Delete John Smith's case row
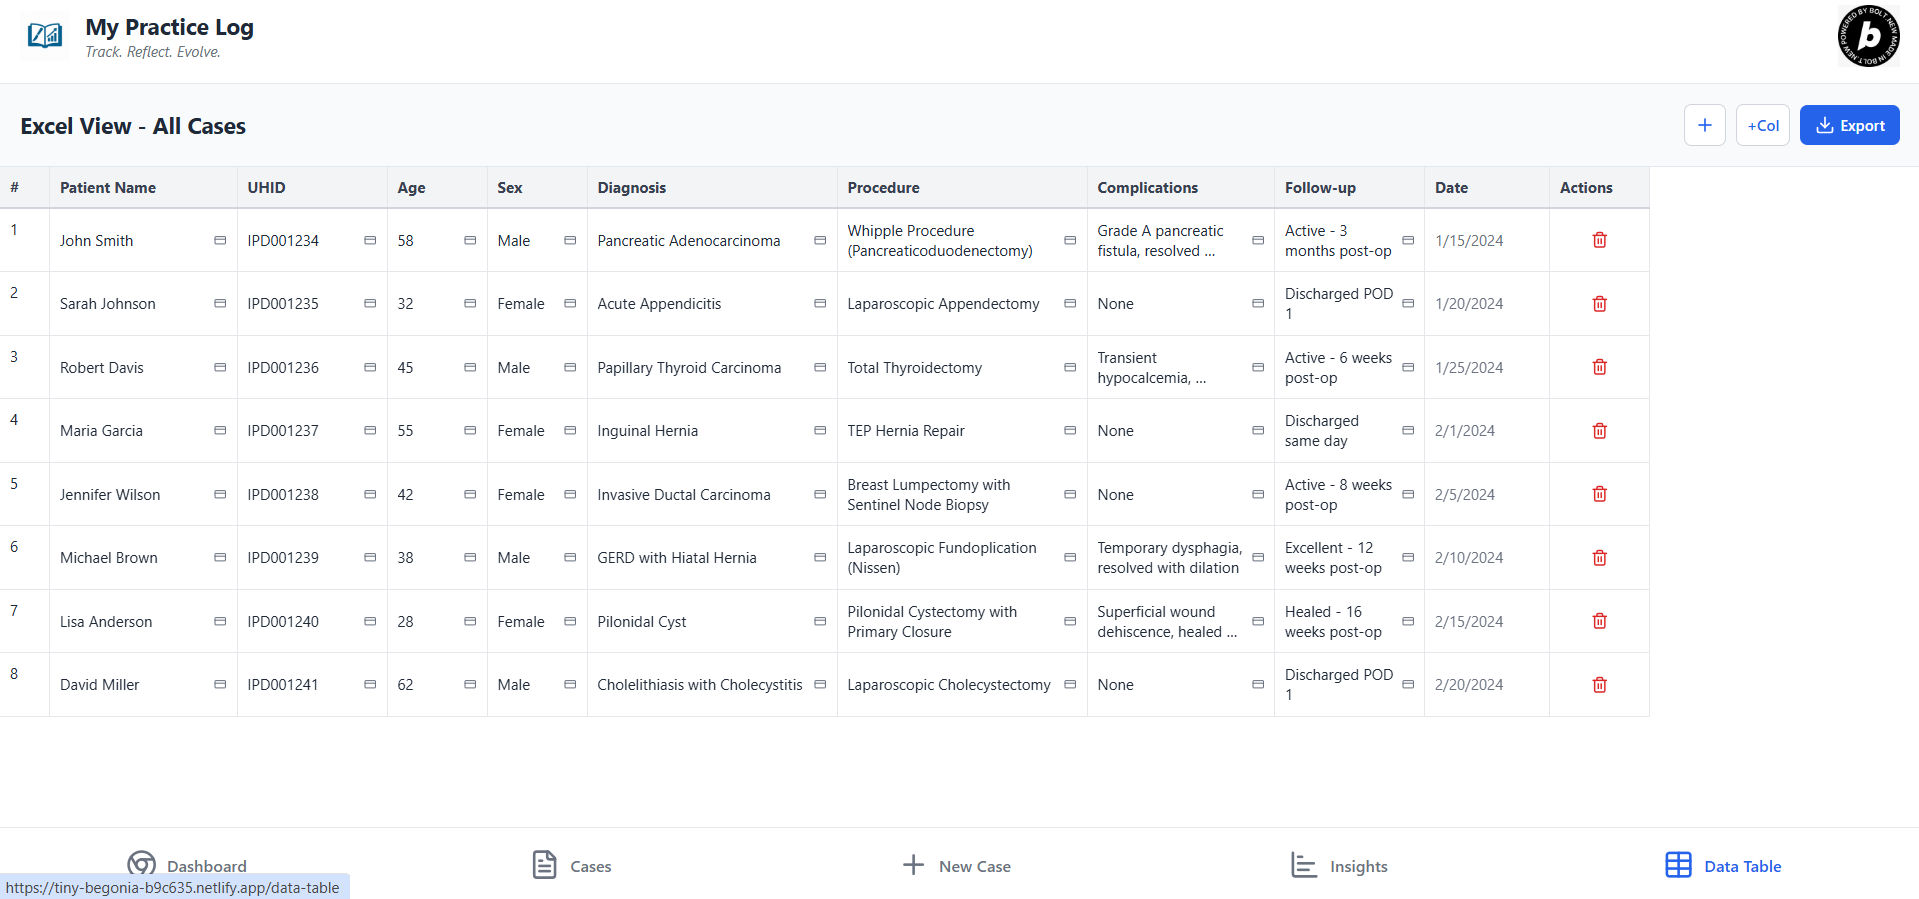Screen dimensions: 1919x899 coord(1599,240)
